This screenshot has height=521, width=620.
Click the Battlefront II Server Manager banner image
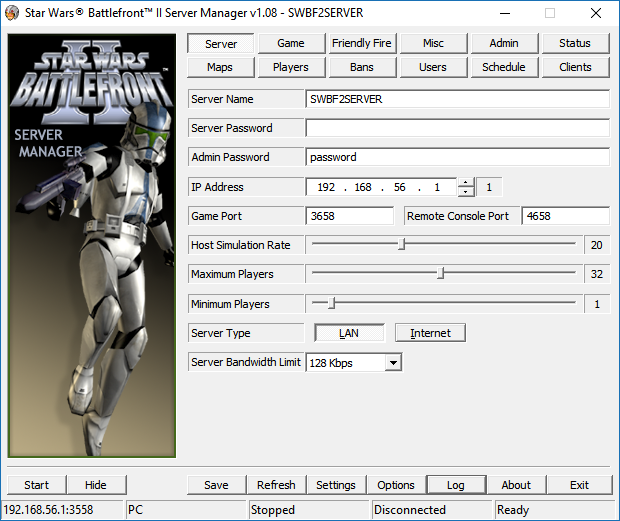pos(92,245)
